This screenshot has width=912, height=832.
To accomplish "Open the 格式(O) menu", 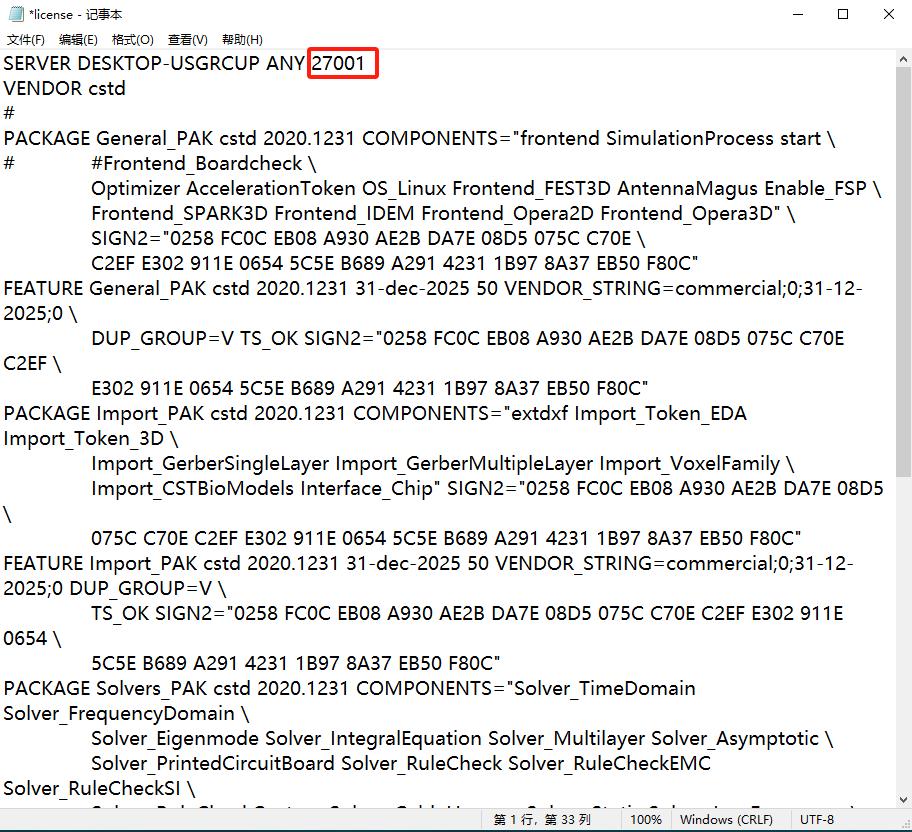I will 133,40.
